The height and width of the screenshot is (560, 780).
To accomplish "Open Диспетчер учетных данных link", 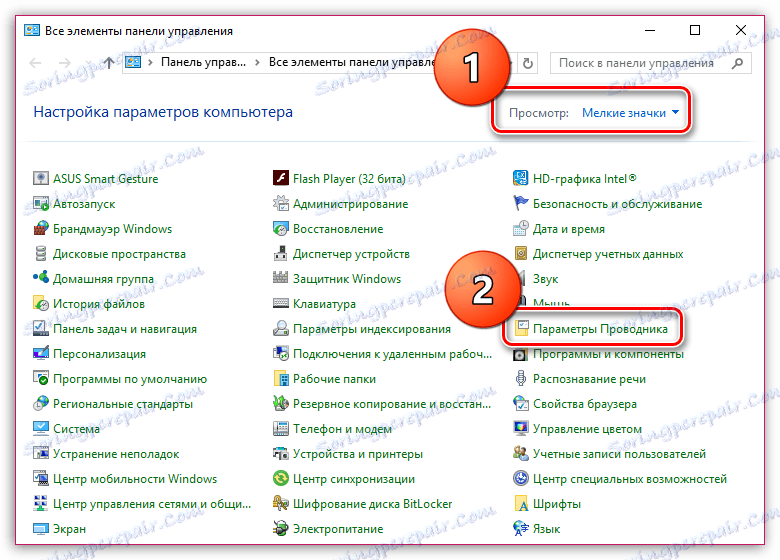I will click(608, 254).
